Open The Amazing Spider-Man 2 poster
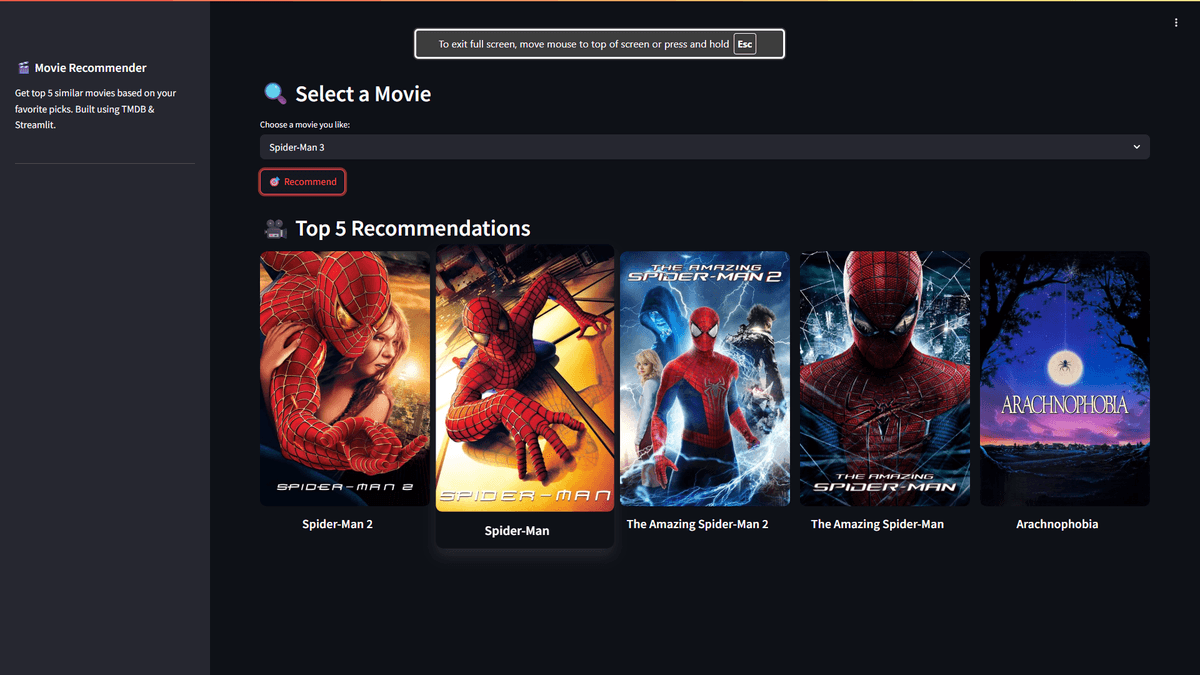 705,378
